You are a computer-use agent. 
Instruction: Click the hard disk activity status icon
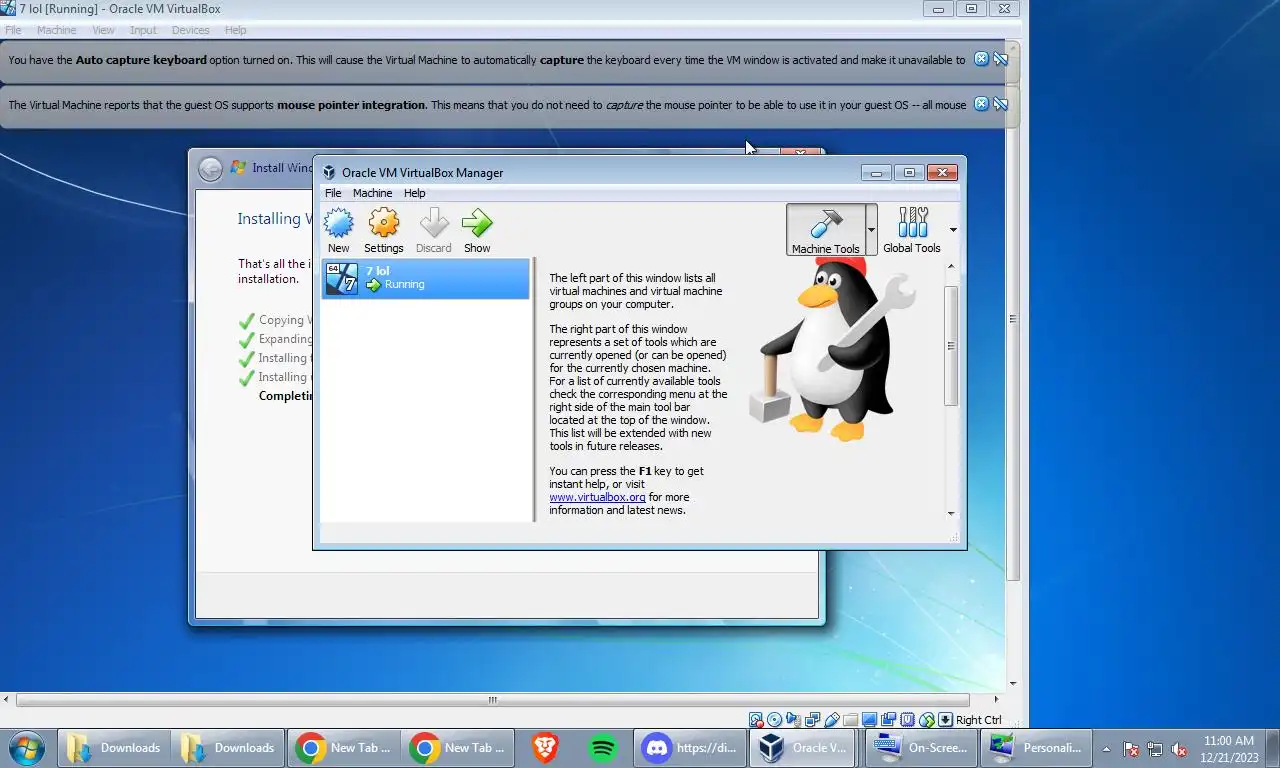click(x=756, y=720)
